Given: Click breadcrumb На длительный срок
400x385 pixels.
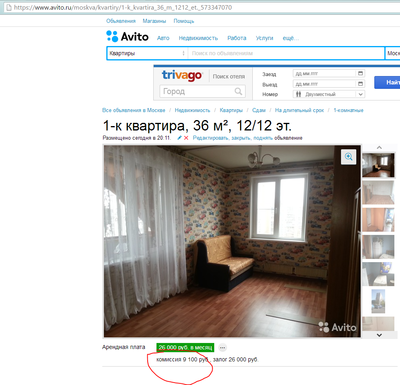Looking at the screenshot, I should (299, 110).
